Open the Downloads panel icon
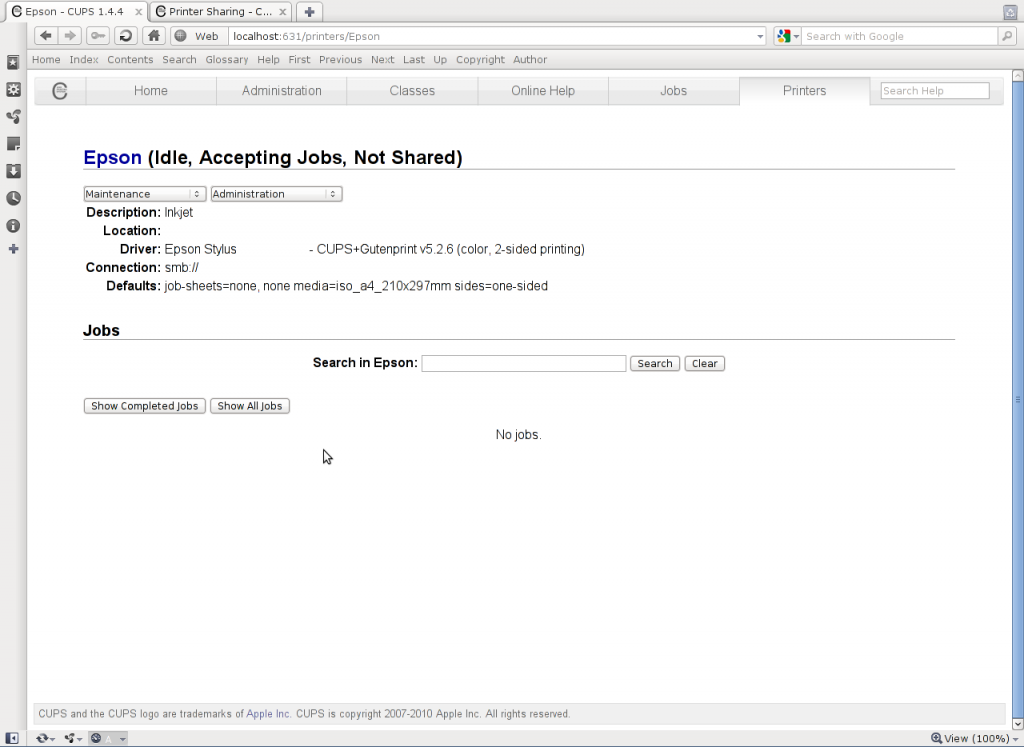Screen dimensions: 1024x747 click(13, 171)
